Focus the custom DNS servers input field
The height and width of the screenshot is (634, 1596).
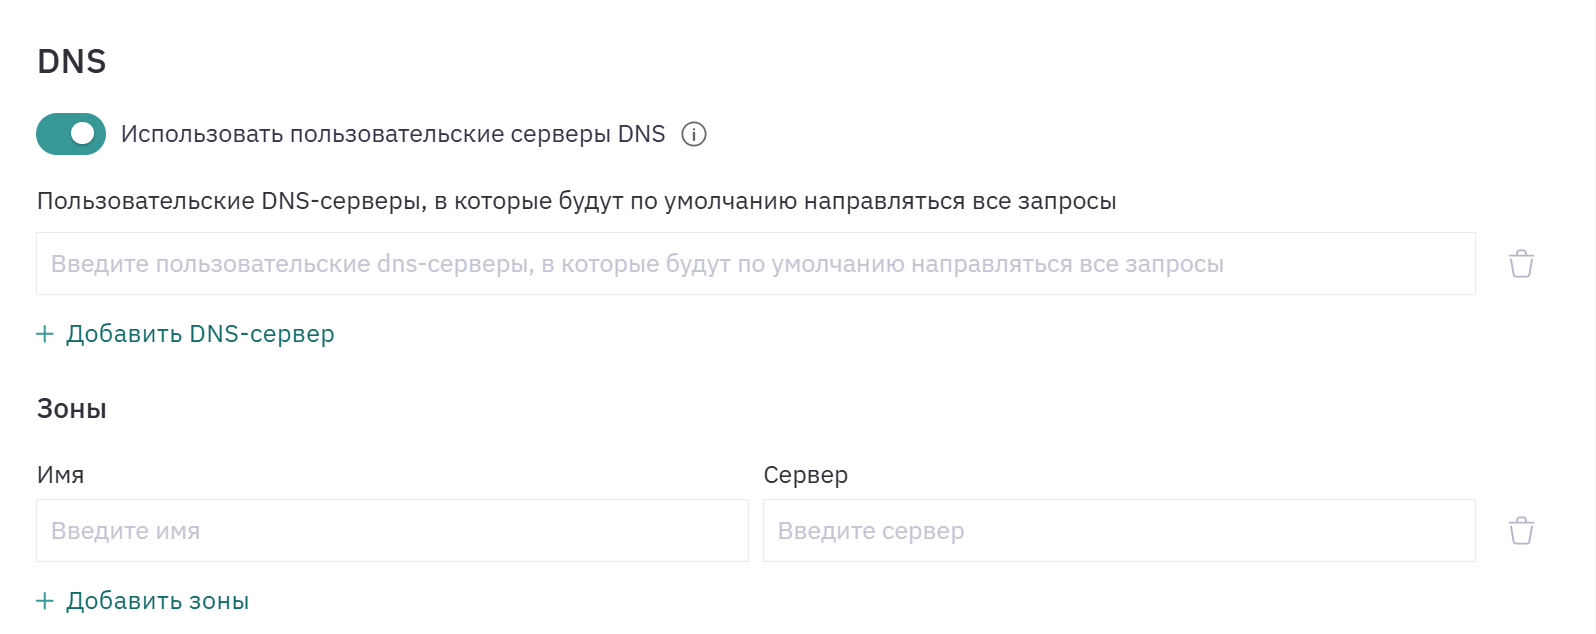pos(756,264)
